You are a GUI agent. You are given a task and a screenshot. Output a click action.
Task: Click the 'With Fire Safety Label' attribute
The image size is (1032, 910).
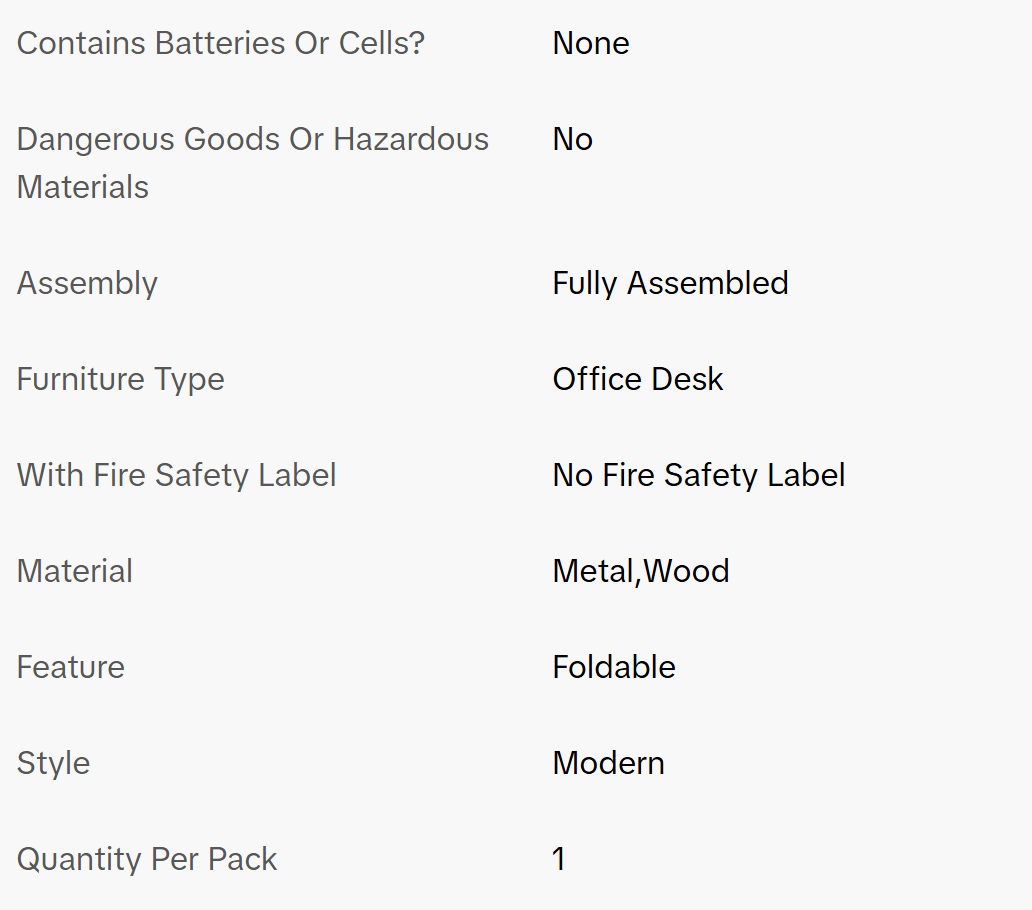[176, 475]
